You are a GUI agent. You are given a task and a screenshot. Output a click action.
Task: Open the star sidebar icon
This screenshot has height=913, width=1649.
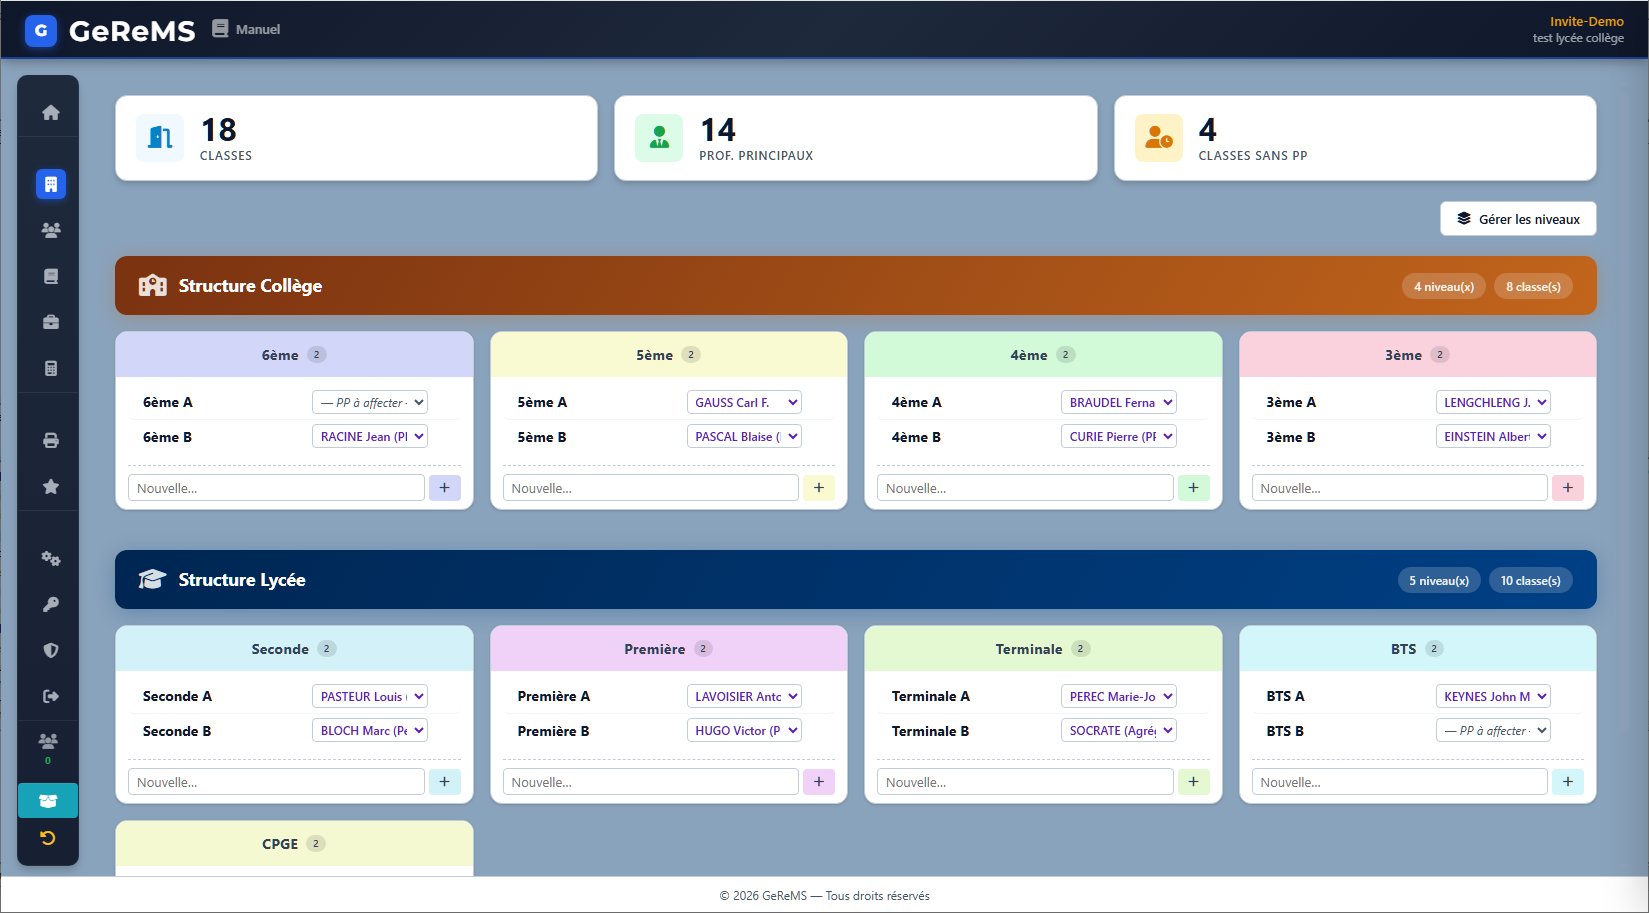pyautogui.click(x=50, y=486)
